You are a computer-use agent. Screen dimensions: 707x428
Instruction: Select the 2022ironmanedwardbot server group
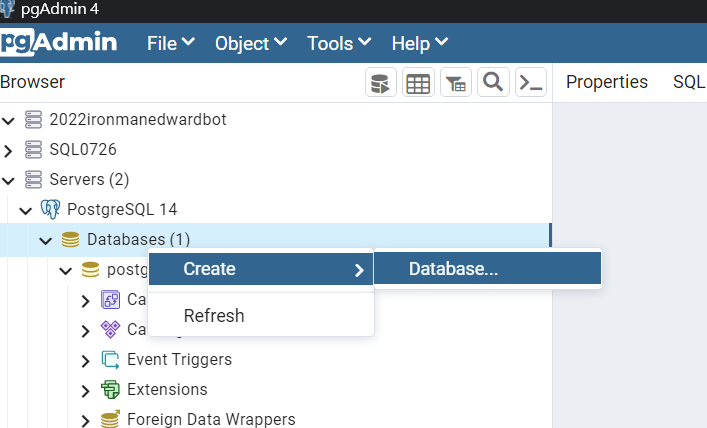(138, 119)
